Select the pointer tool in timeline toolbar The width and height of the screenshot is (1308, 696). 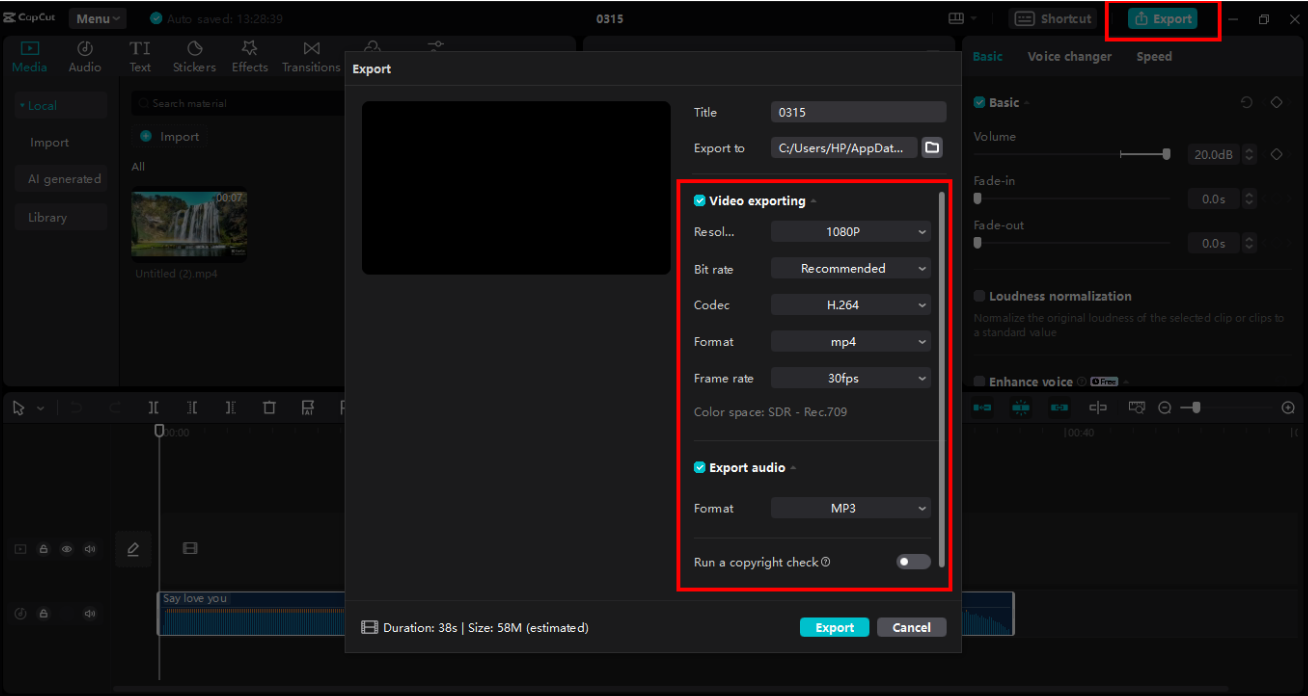(x=19, y=408)
